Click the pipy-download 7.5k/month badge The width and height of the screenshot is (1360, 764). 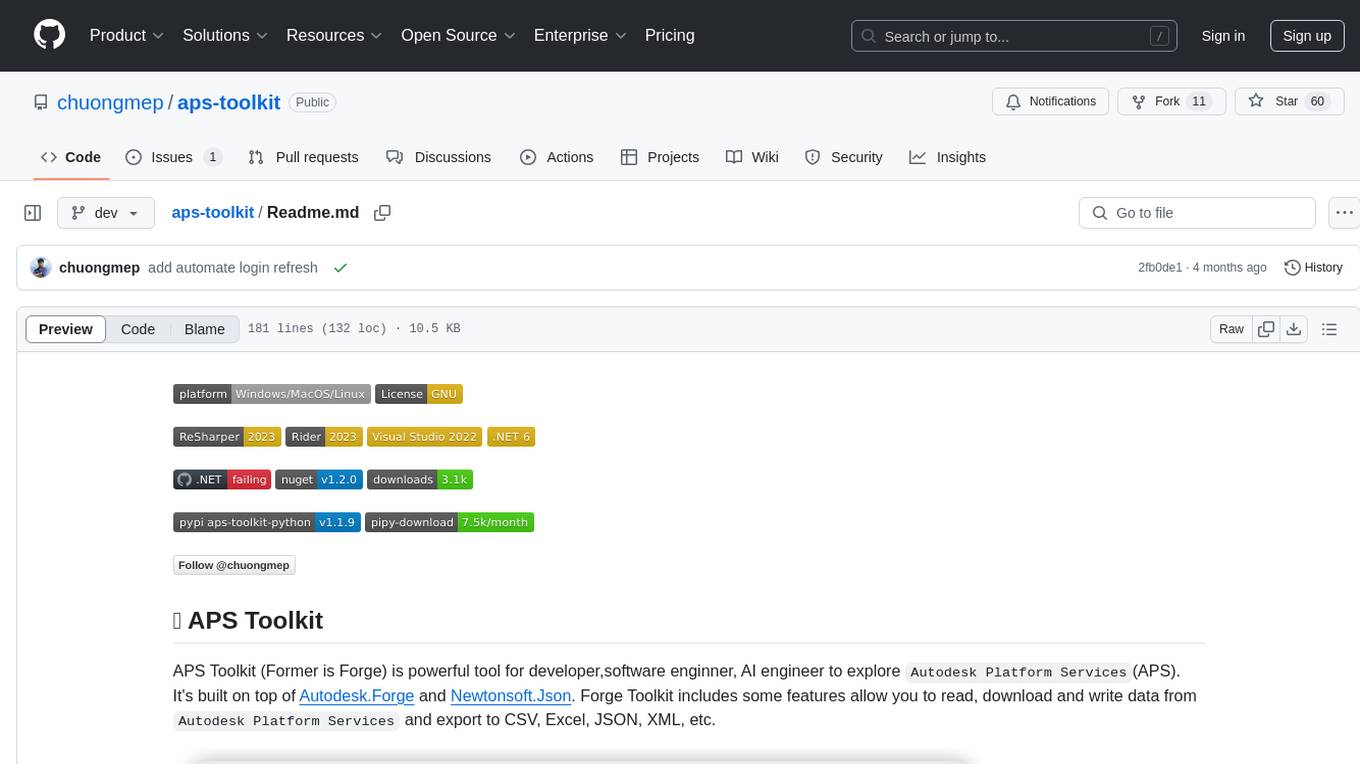tap(450, 522)
